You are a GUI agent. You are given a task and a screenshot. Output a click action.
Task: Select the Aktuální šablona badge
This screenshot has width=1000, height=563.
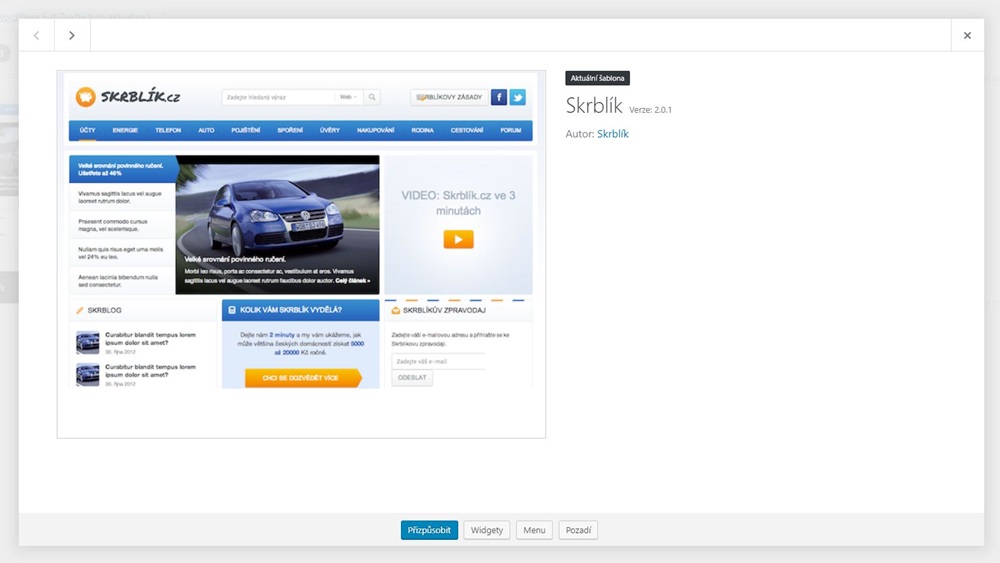click(598, 78)
